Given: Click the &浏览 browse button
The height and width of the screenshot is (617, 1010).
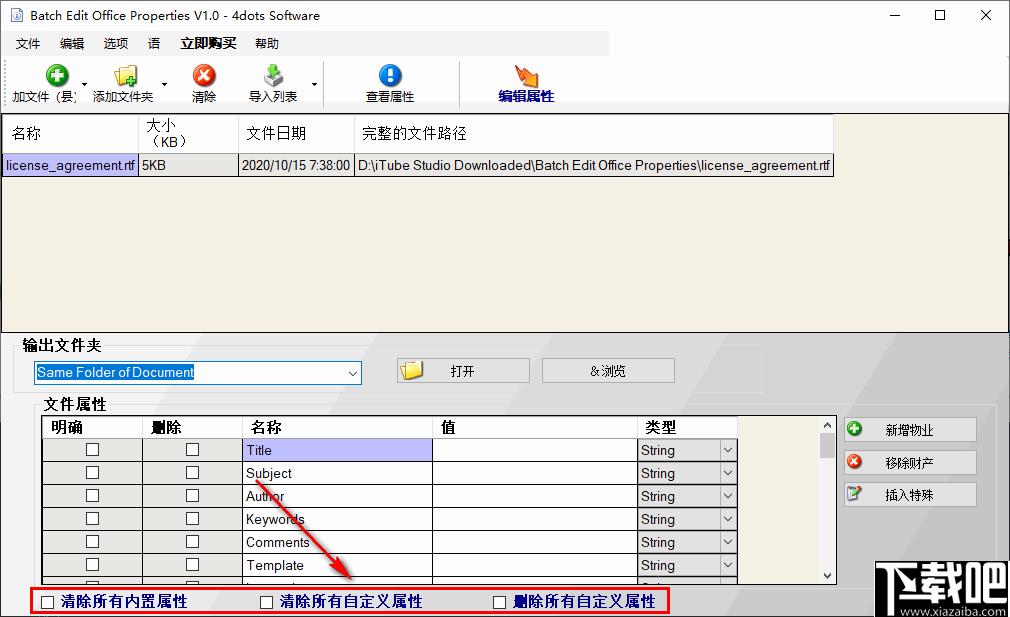Looking at the screenshot, I should (608, 370).
